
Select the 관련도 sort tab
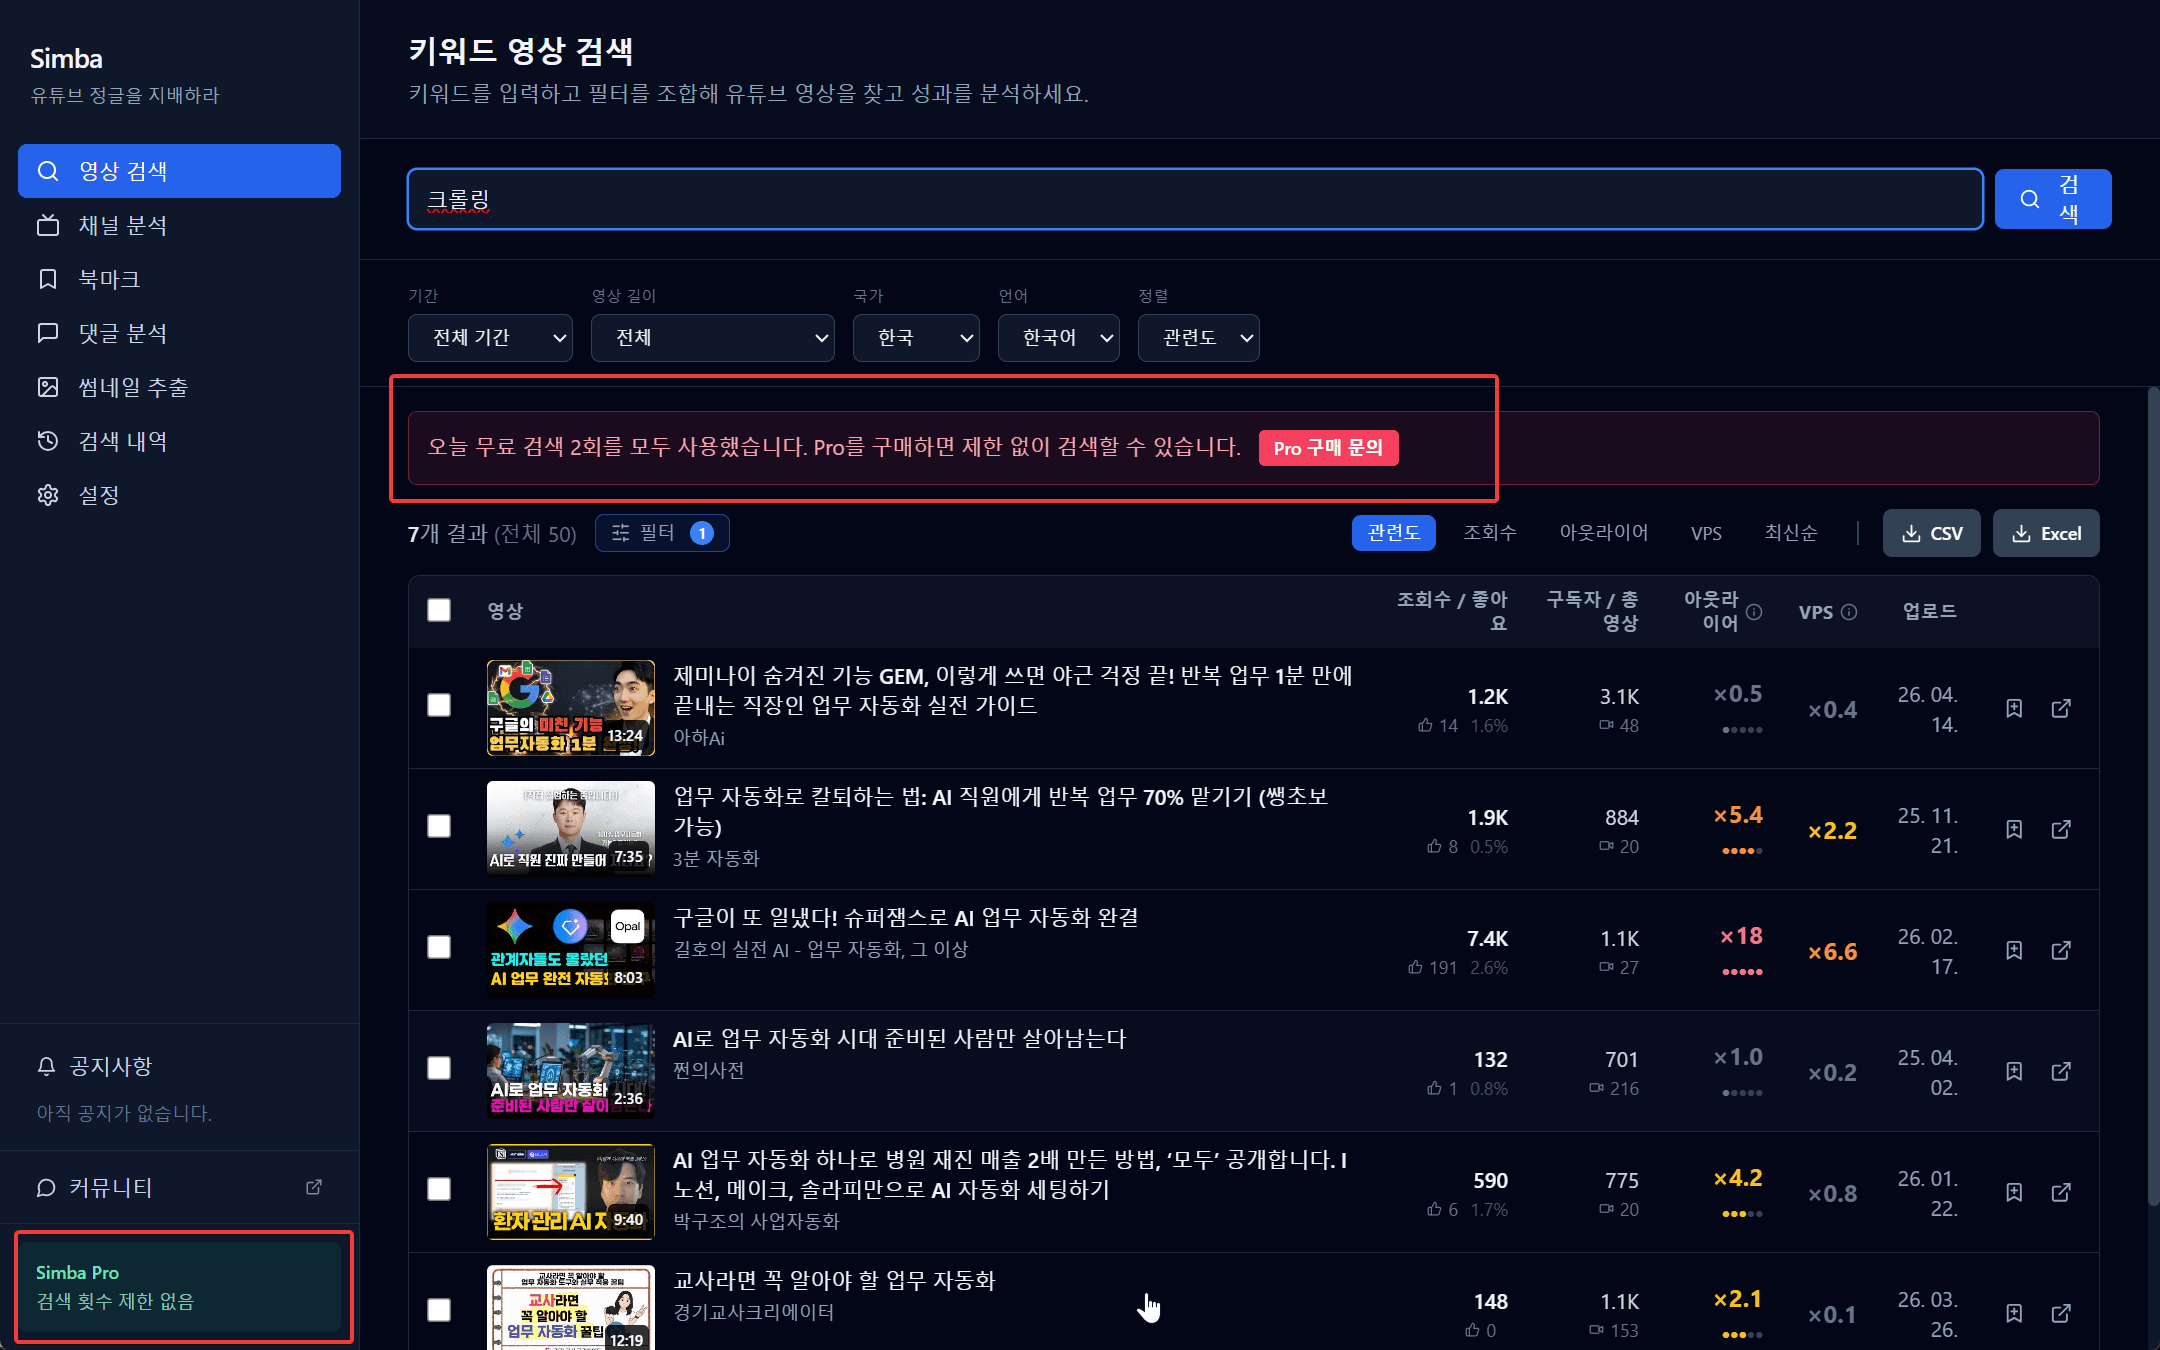[1393, 533]
